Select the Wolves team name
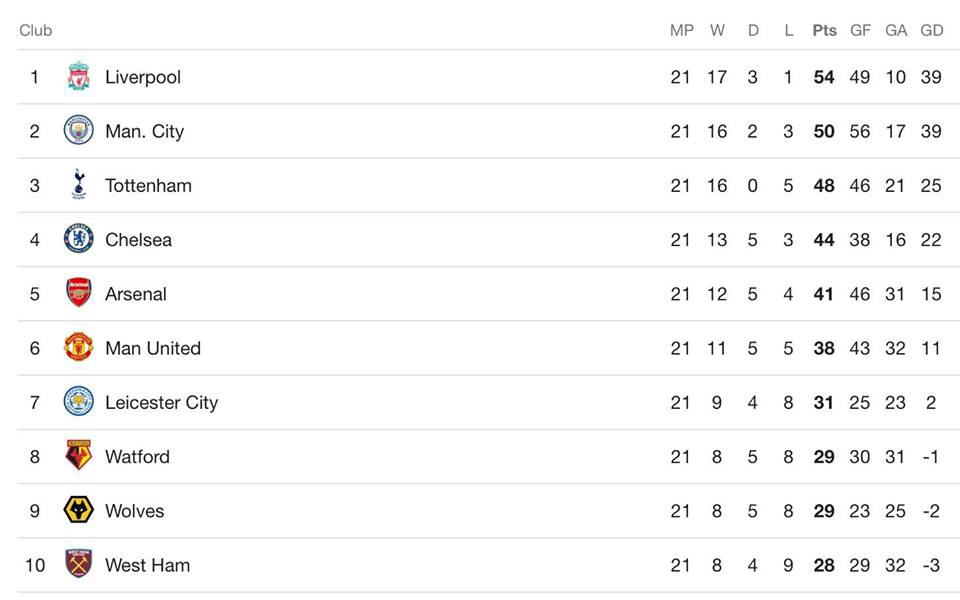960x600 pixels. (135, 511)
